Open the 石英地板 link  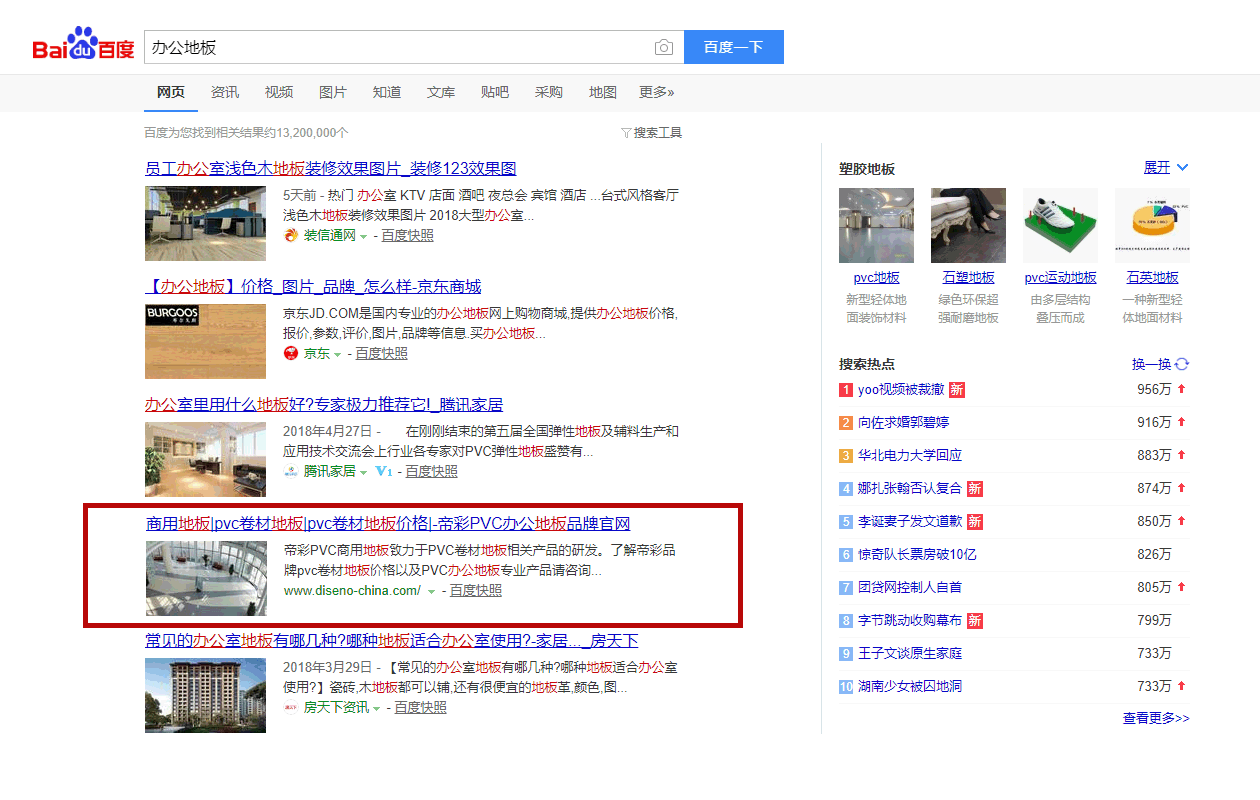[1152, 278]
